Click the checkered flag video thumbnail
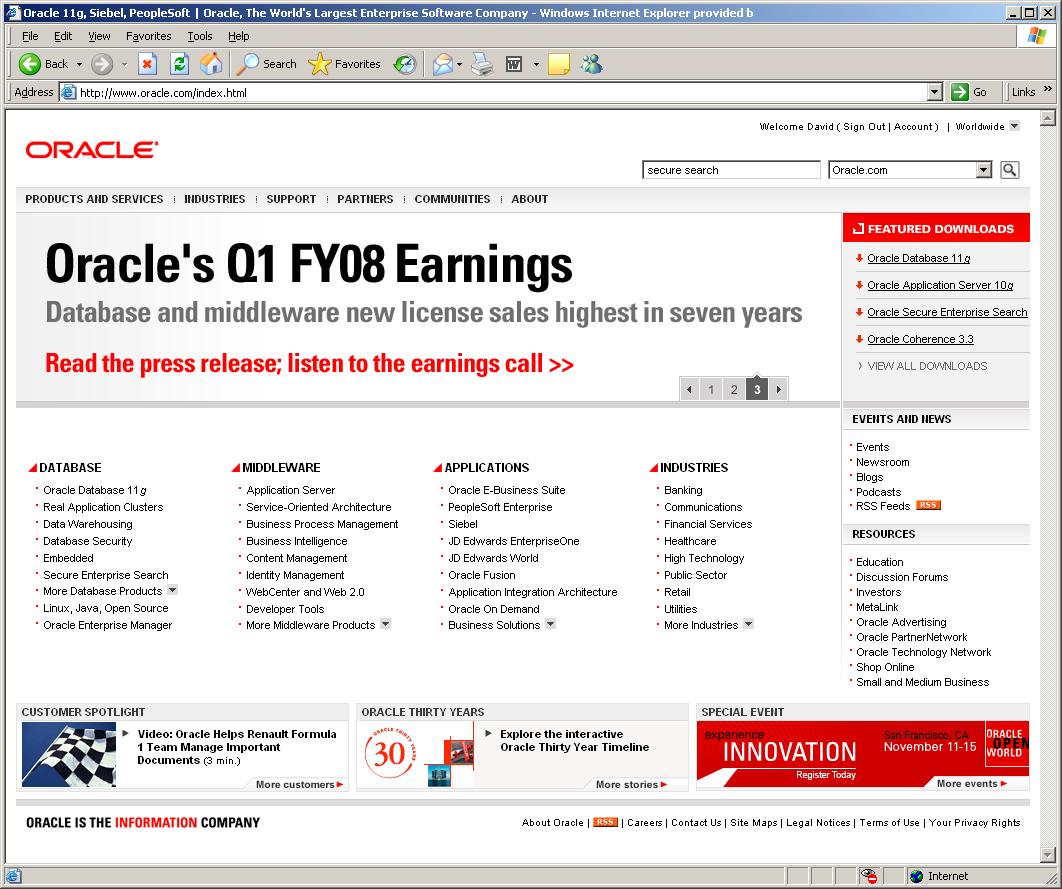Image resolution: width=1062 pixels, height=889 pixels. (x=68, y=754)
